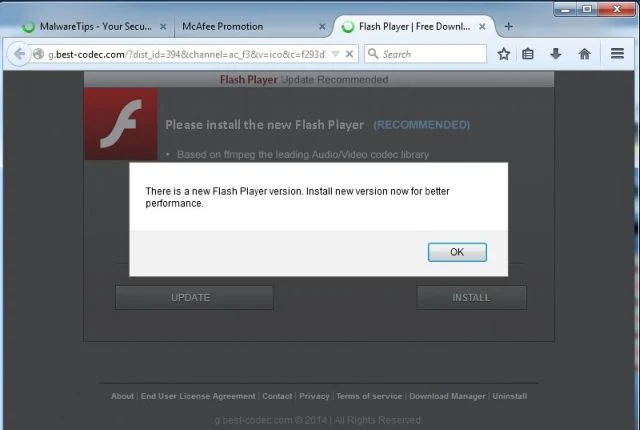Image resolution: width=640 pixels, height=430 pixels.
Task: Click the (RECOMMENDED) text
Action: [x=422, y=124]
